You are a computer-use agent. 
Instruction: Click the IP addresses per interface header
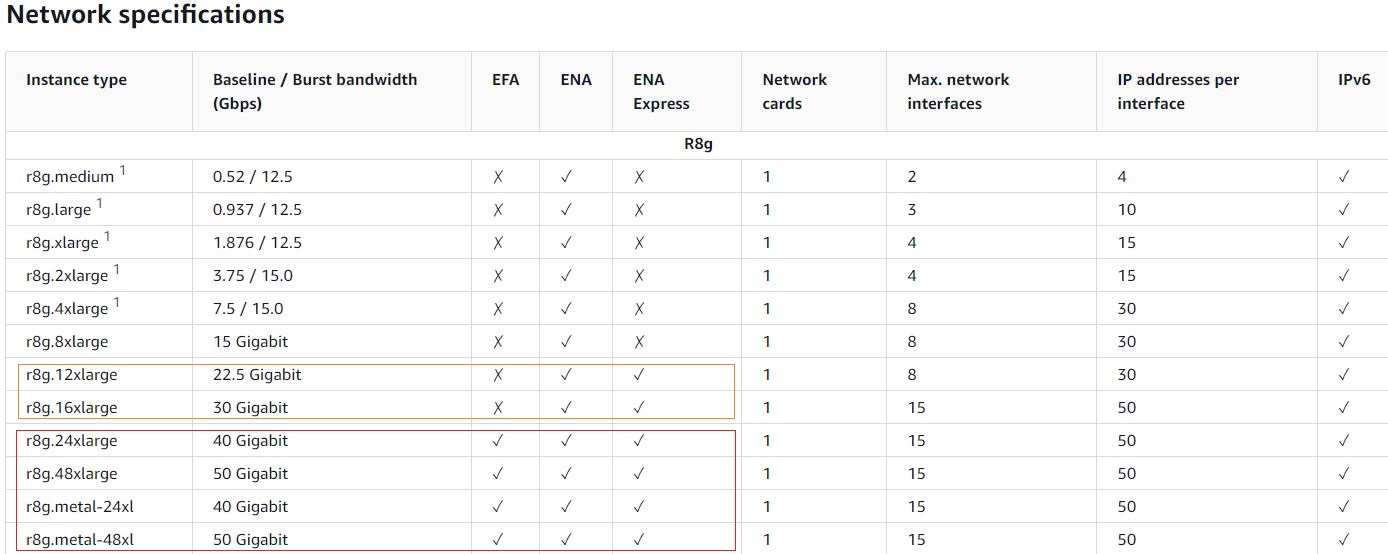(x=1179, y=91)
